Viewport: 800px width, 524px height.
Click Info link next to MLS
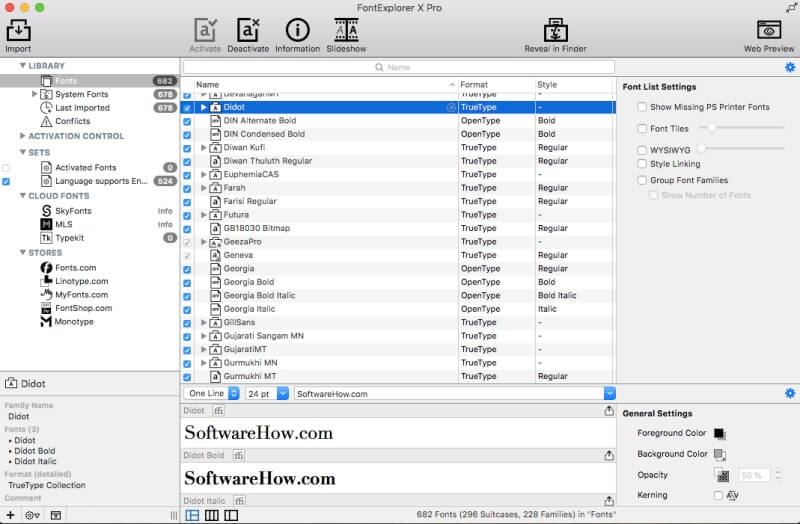[x=165, y=224]
